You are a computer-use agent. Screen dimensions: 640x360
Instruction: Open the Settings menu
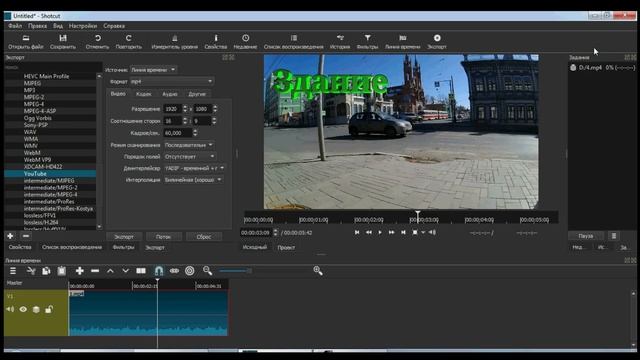pyautogui.click(x=83, y=26)
